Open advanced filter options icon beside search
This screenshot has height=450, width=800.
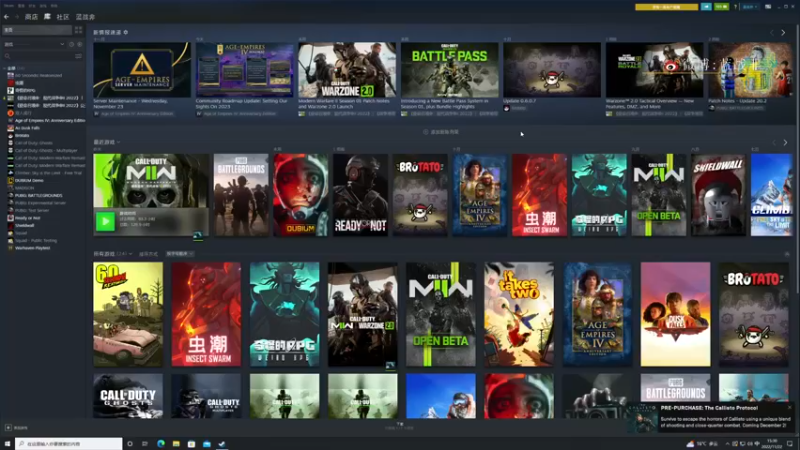tap(78, 56)
